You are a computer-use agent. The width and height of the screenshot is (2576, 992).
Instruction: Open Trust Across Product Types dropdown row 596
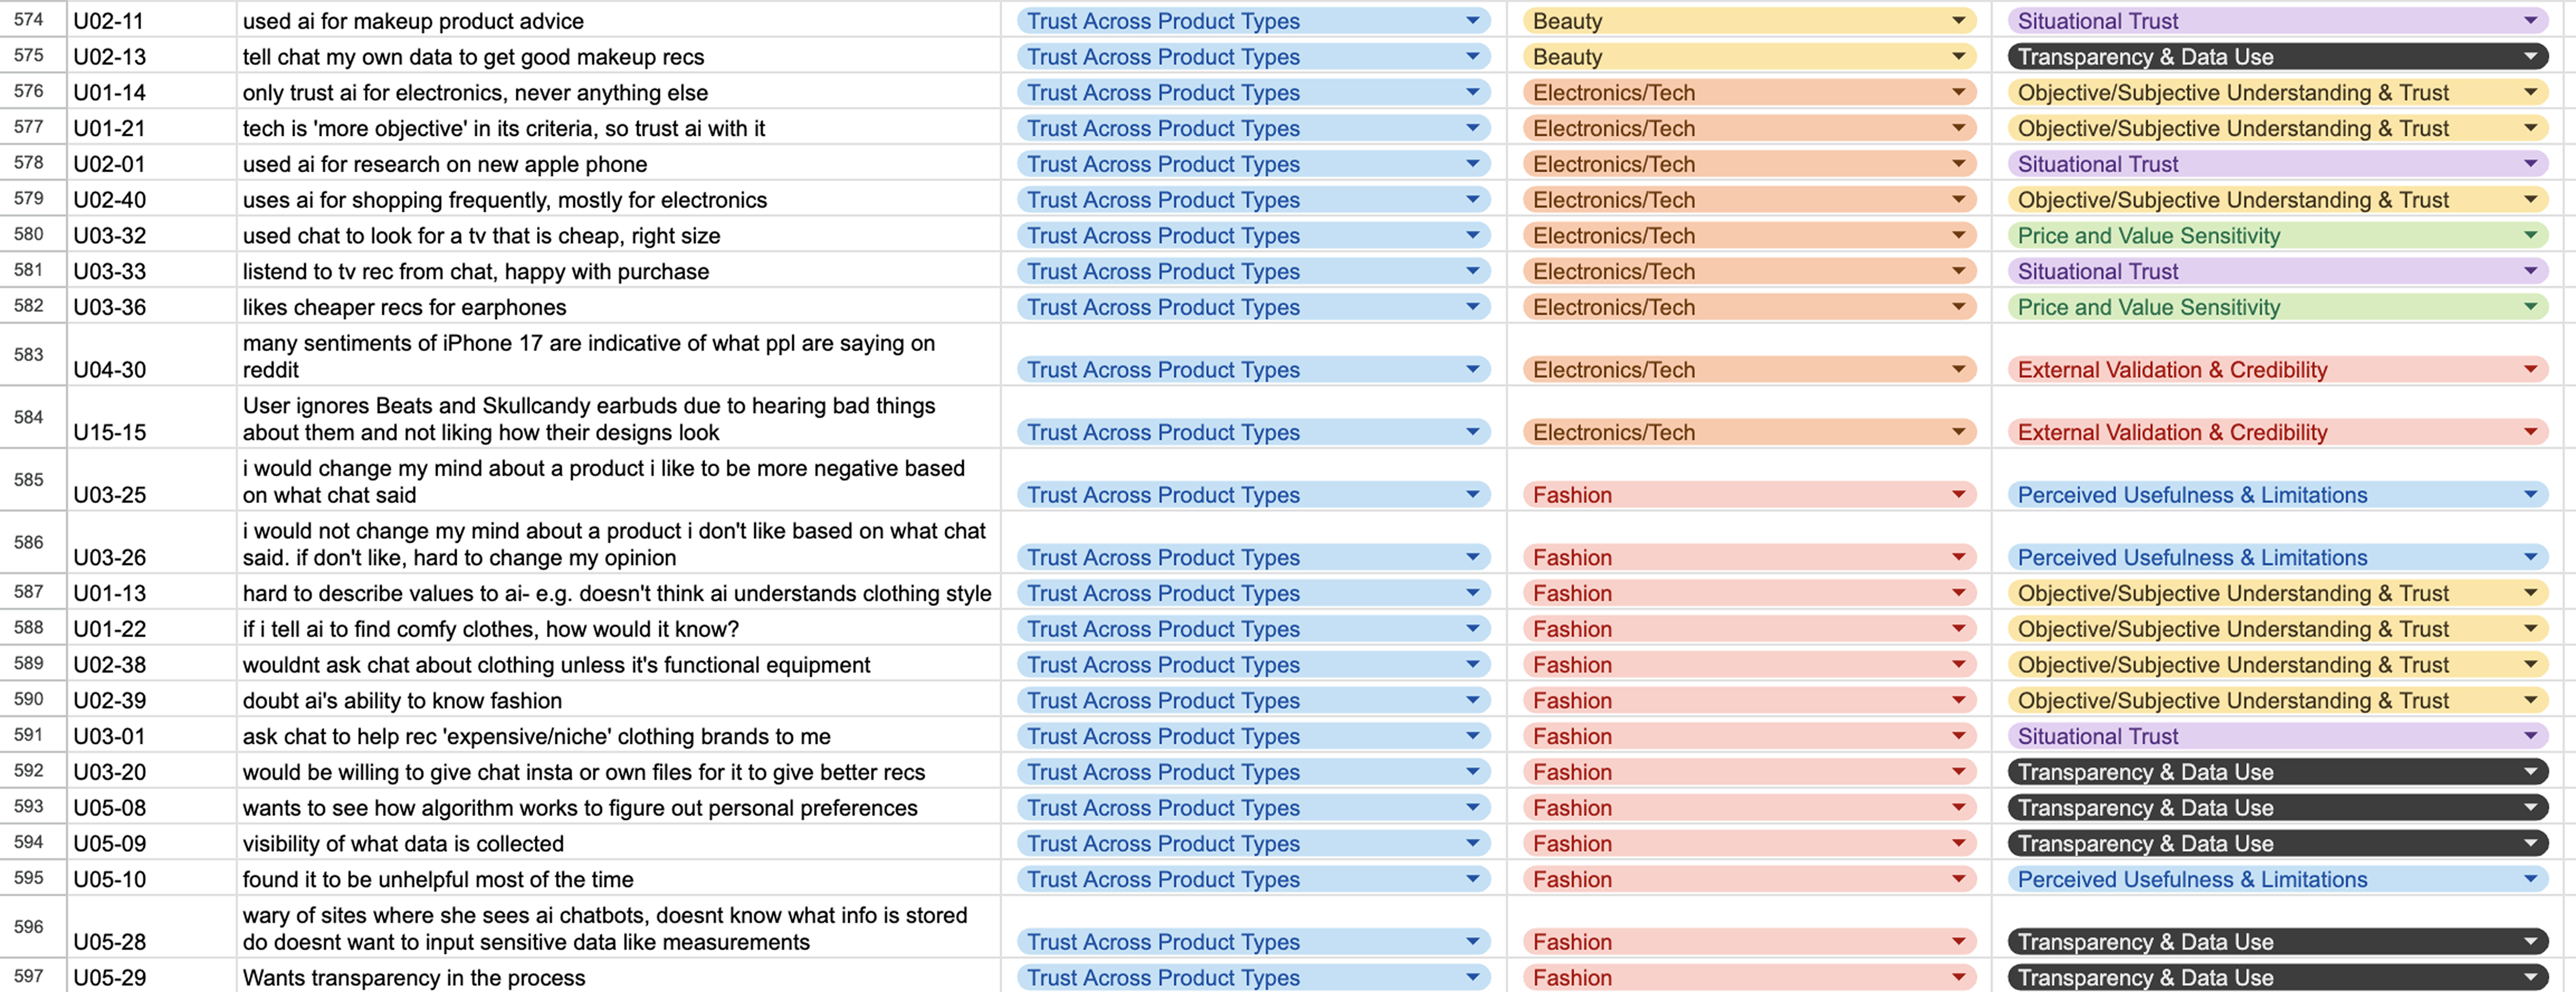point(1472,942)
